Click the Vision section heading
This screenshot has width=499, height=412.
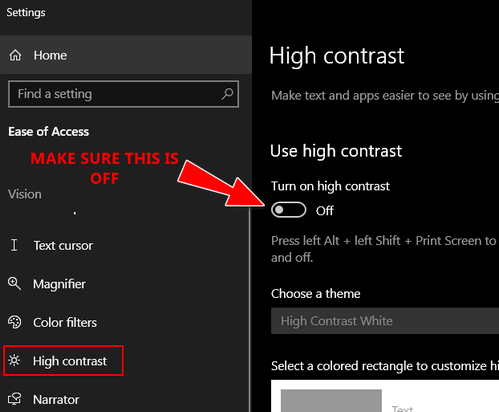(x=25, y=194)
